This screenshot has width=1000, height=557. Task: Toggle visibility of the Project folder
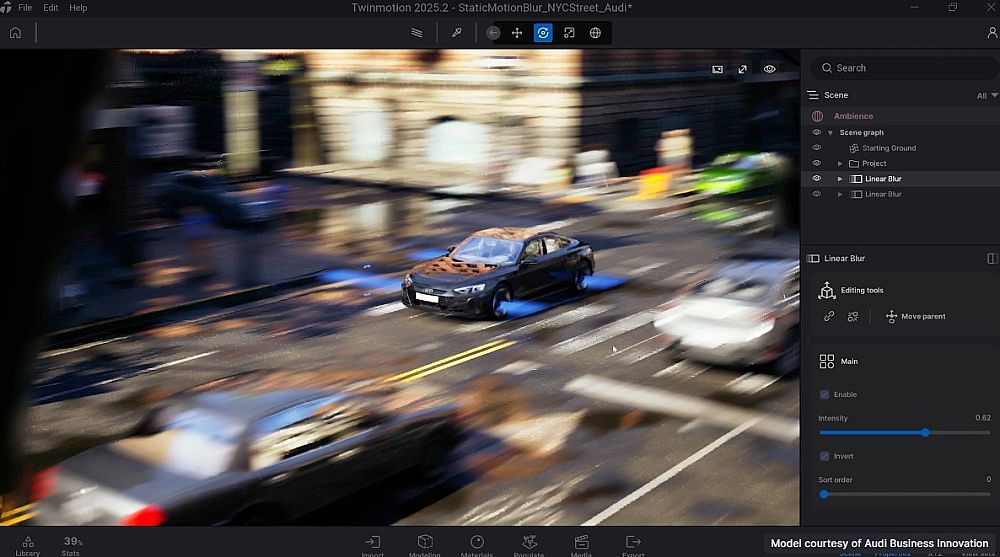816,163
